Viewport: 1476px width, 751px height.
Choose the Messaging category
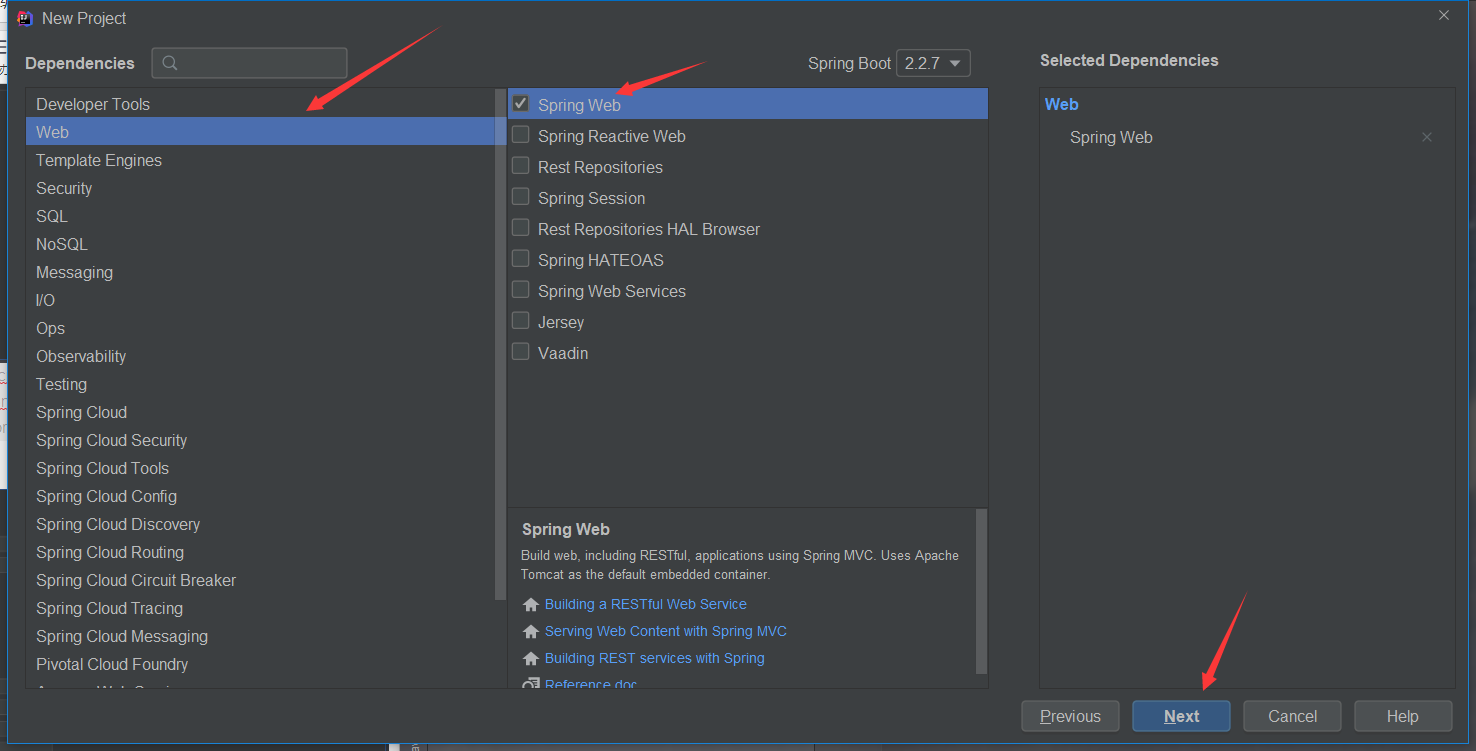click(260, 272)
